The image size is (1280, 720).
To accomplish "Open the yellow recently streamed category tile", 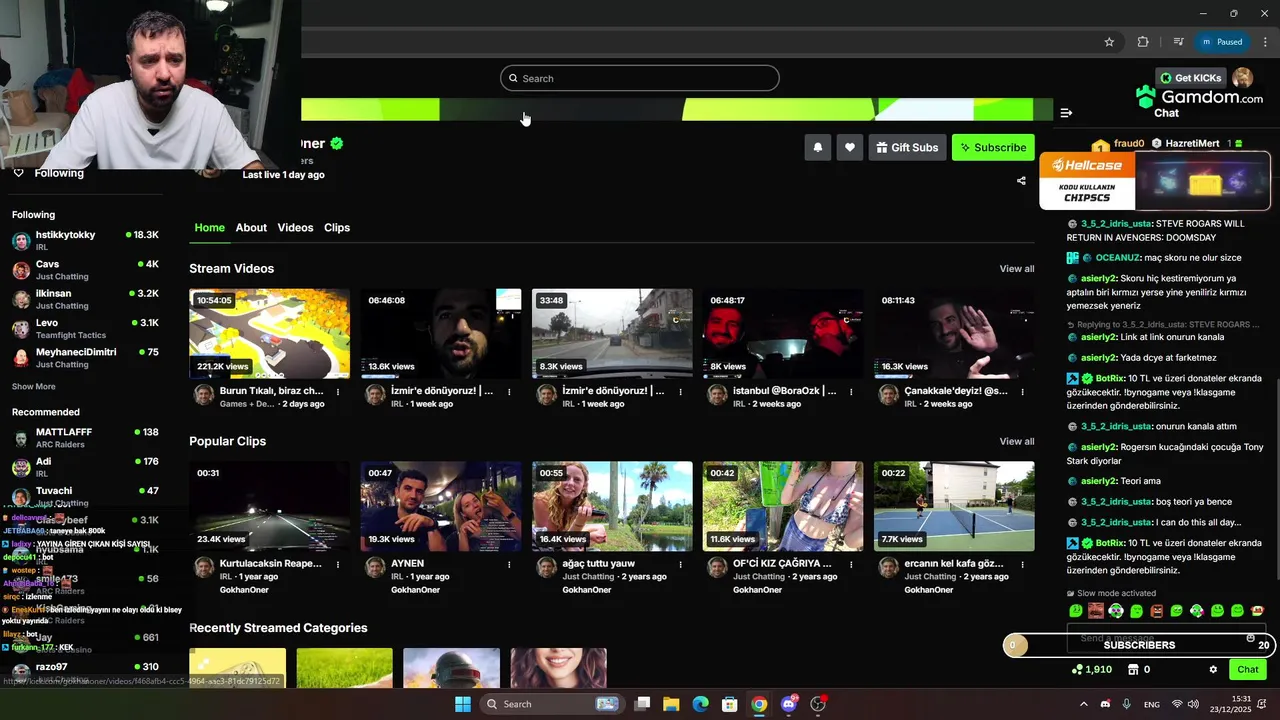I will [237, 668].
